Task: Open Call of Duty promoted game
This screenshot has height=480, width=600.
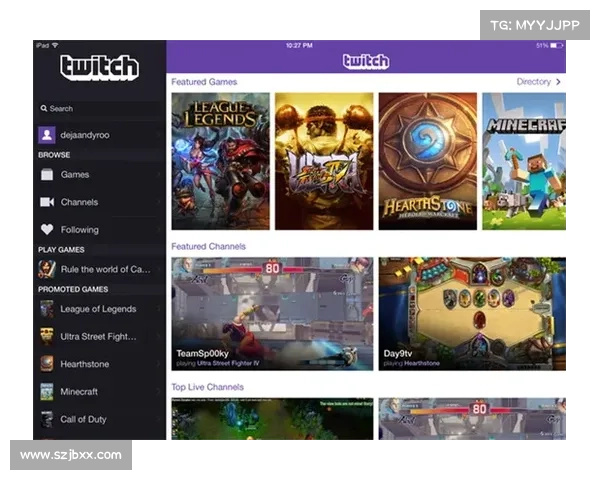Action: point(100,419)
